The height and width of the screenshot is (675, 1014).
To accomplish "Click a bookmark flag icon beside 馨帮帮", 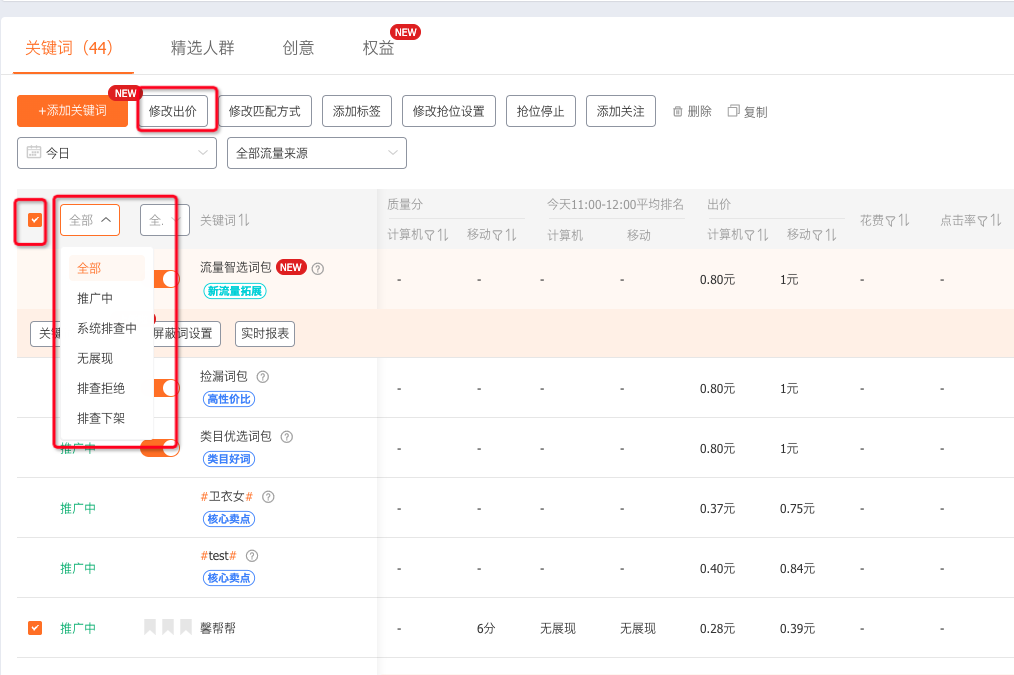I will click(x=151, y=628).
